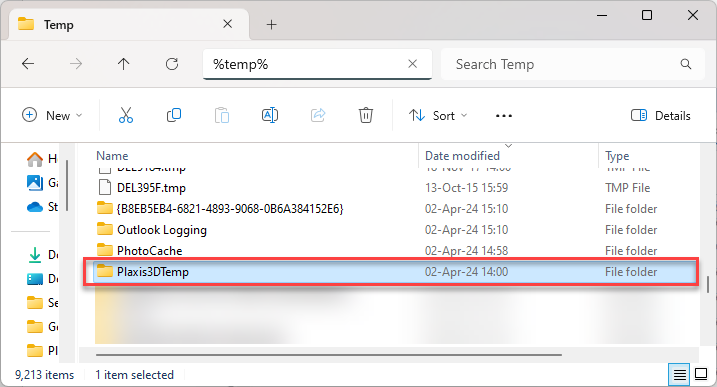Select the PhotoCache folder
The width and height of the screenshot is (717, 387).
(x=150, y=251)
